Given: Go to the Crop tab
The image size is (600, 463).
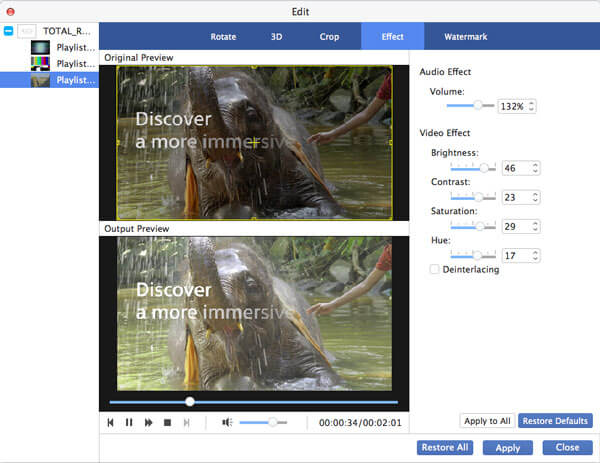Looking at the screenshot, I should [329, 37].
